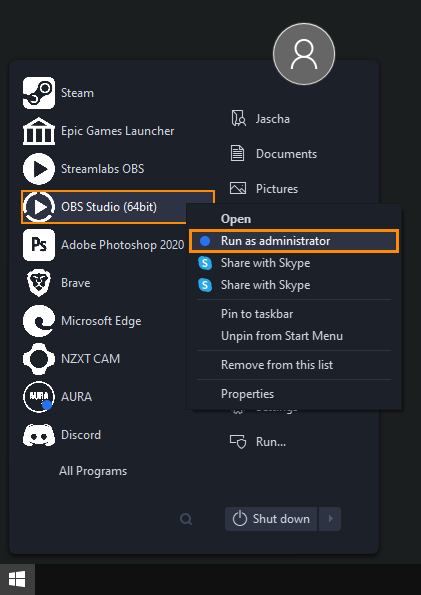The width and height of the screenshot is (421, 595).
Task: Click first Share with Skype icon
Action: pyautogui.click(x=205, y=263)
